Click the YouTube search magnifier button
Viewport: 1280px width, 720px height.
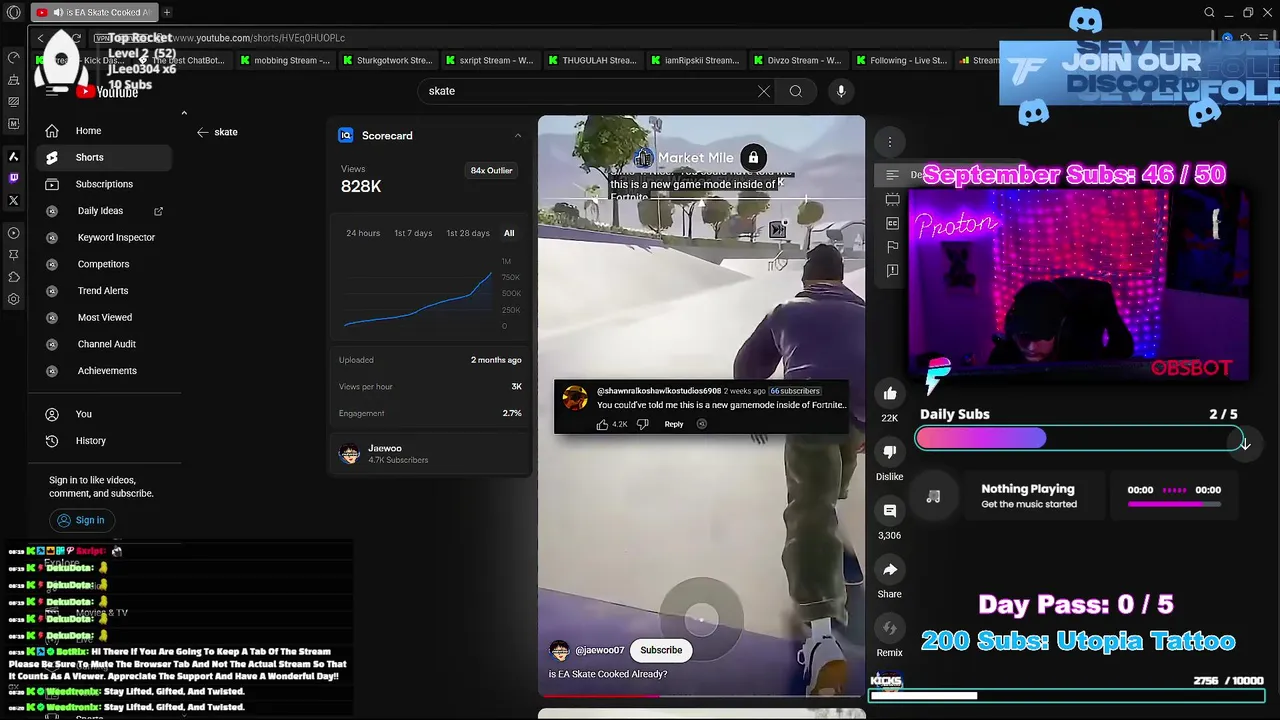tap(795, 91)
